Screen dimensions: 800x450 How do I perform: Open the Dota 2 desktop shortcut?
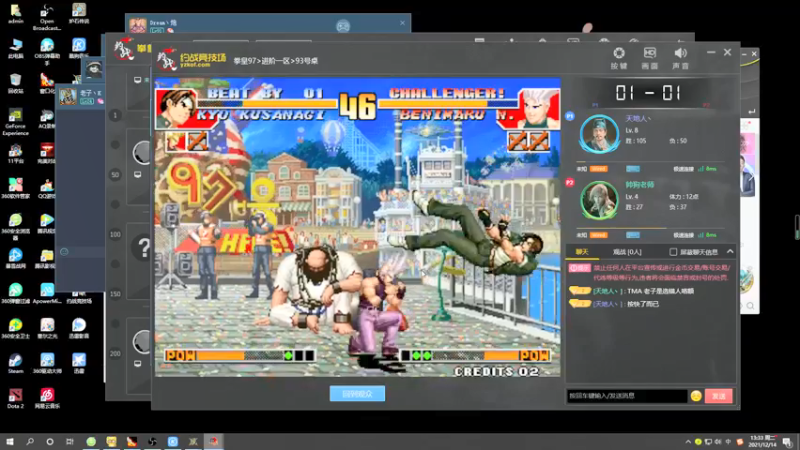pos(15,398)
